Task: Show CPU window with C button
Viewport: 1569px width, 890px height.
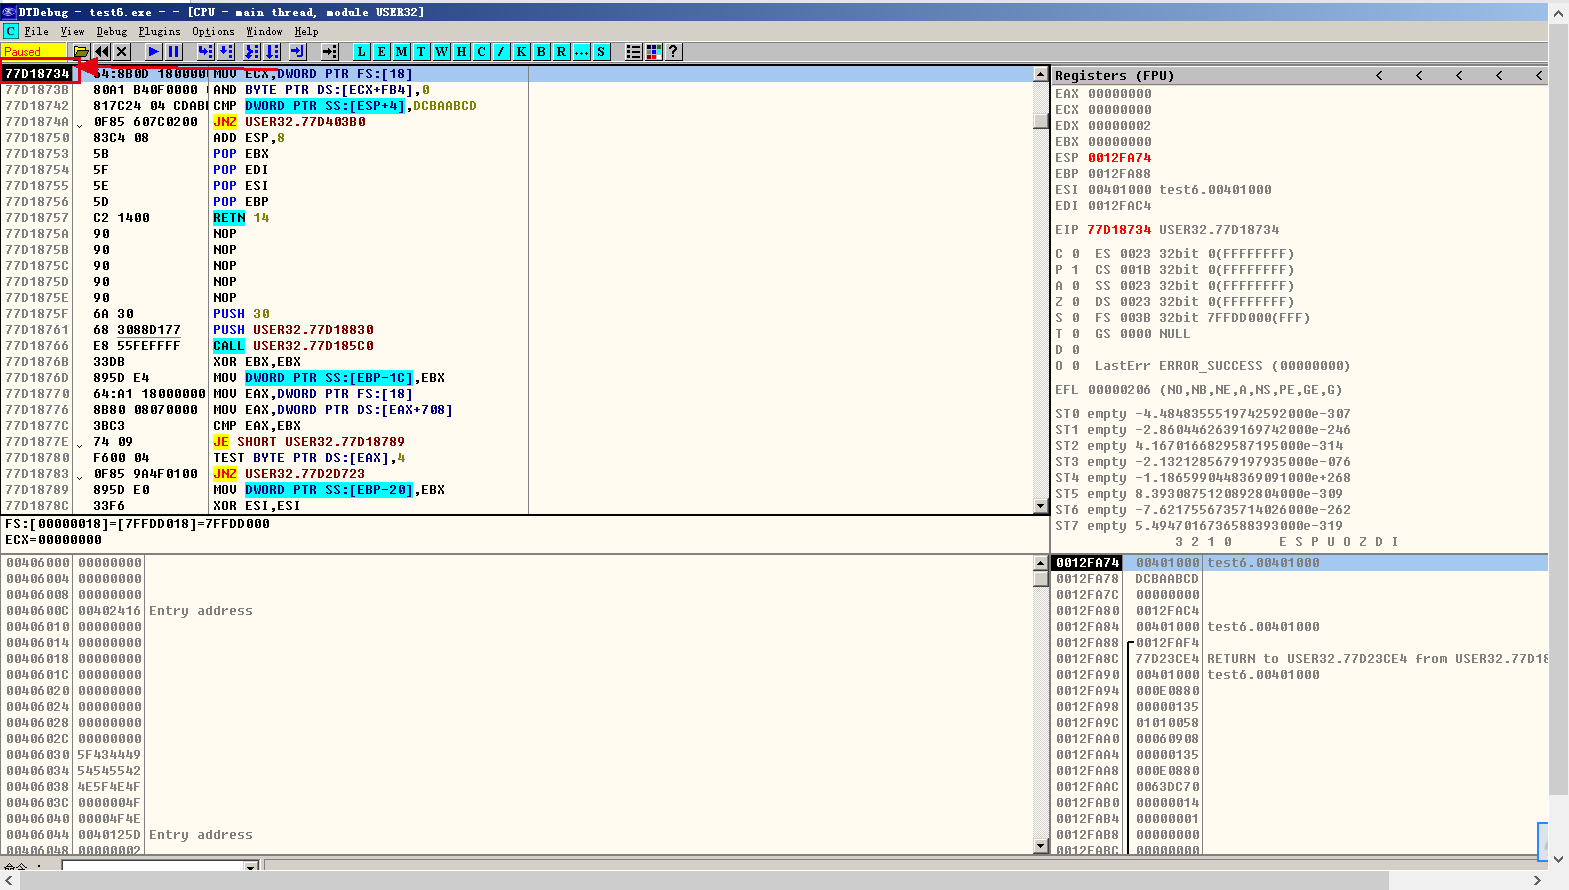Action: (x=481, y=52)
